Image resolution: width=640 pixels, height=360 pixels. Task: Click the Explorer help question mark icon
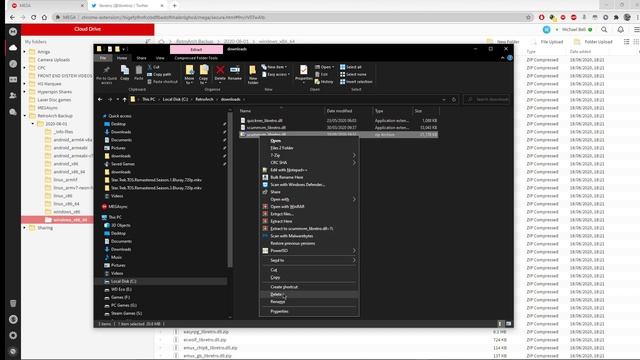pyautogui.click(x=510, y=58)
